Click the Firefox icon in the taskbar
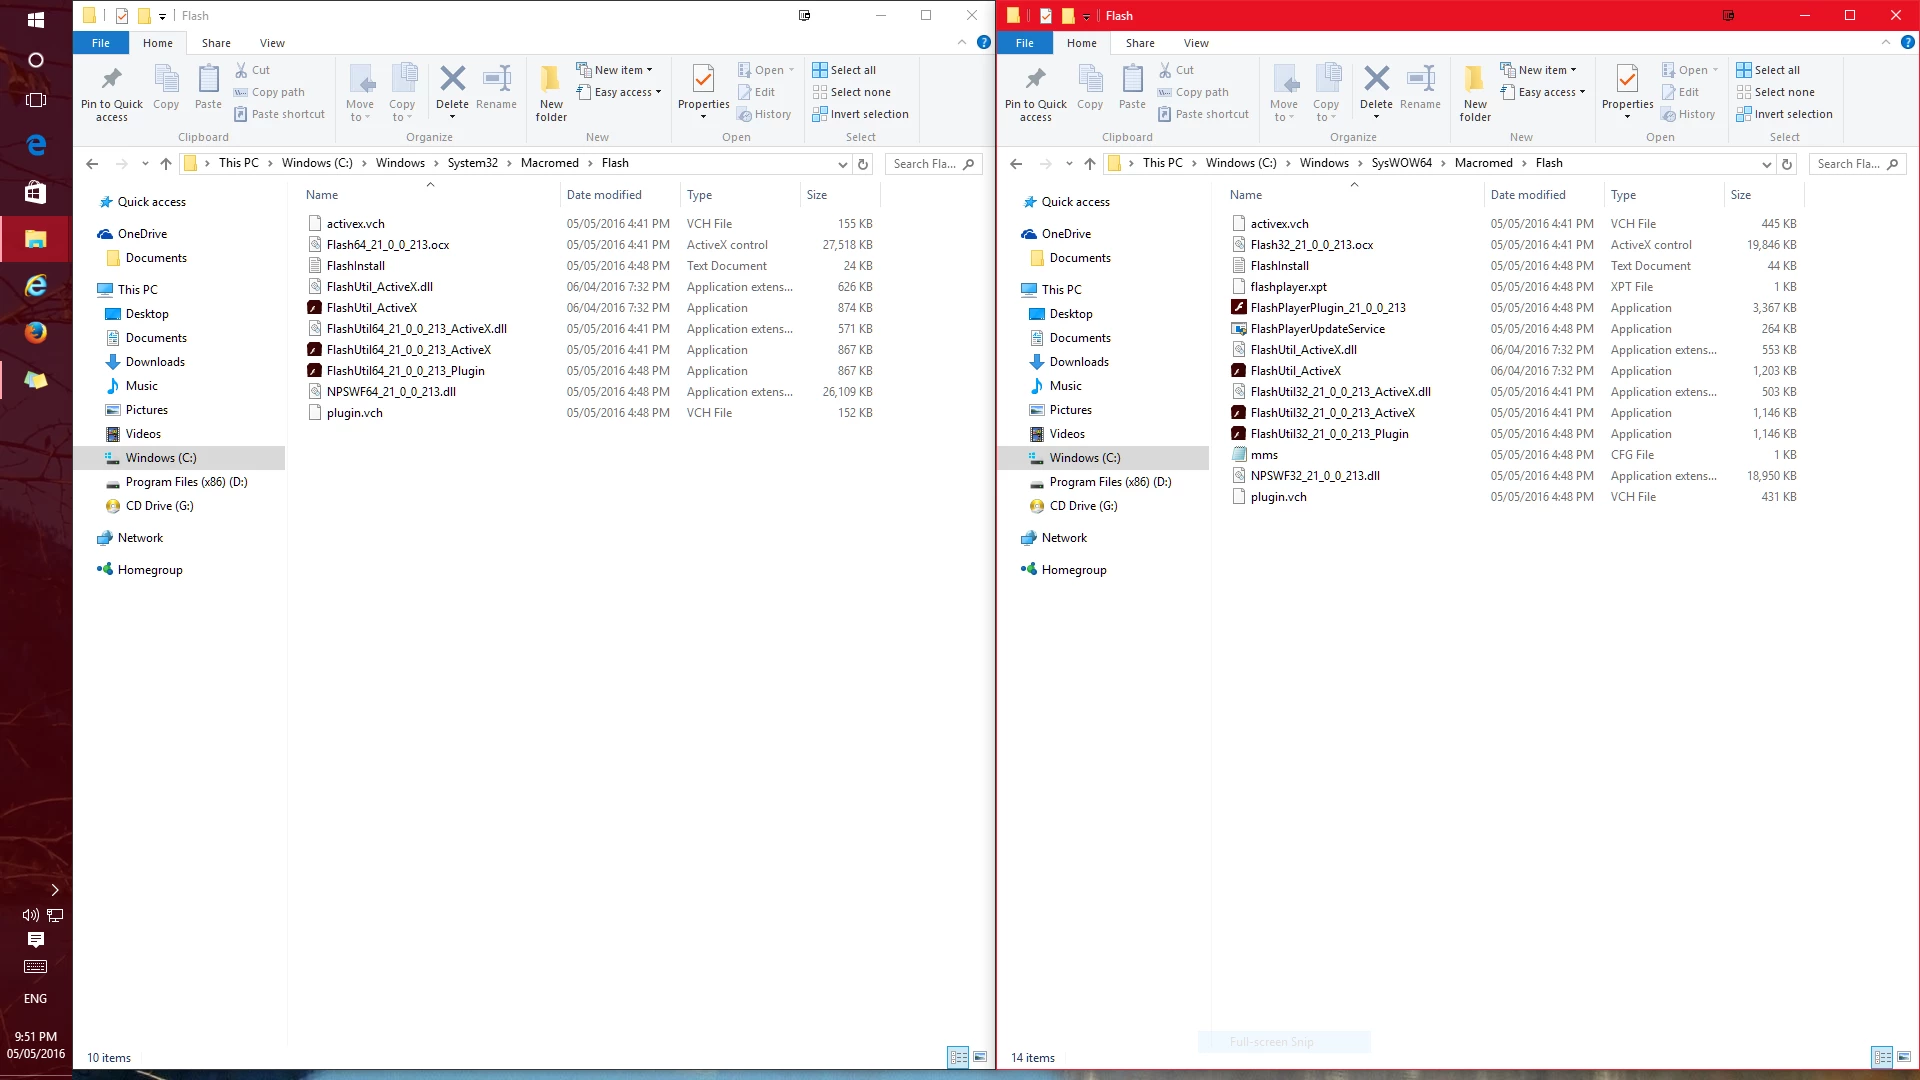This screenshot has width=1920, height=1080. 36,333
